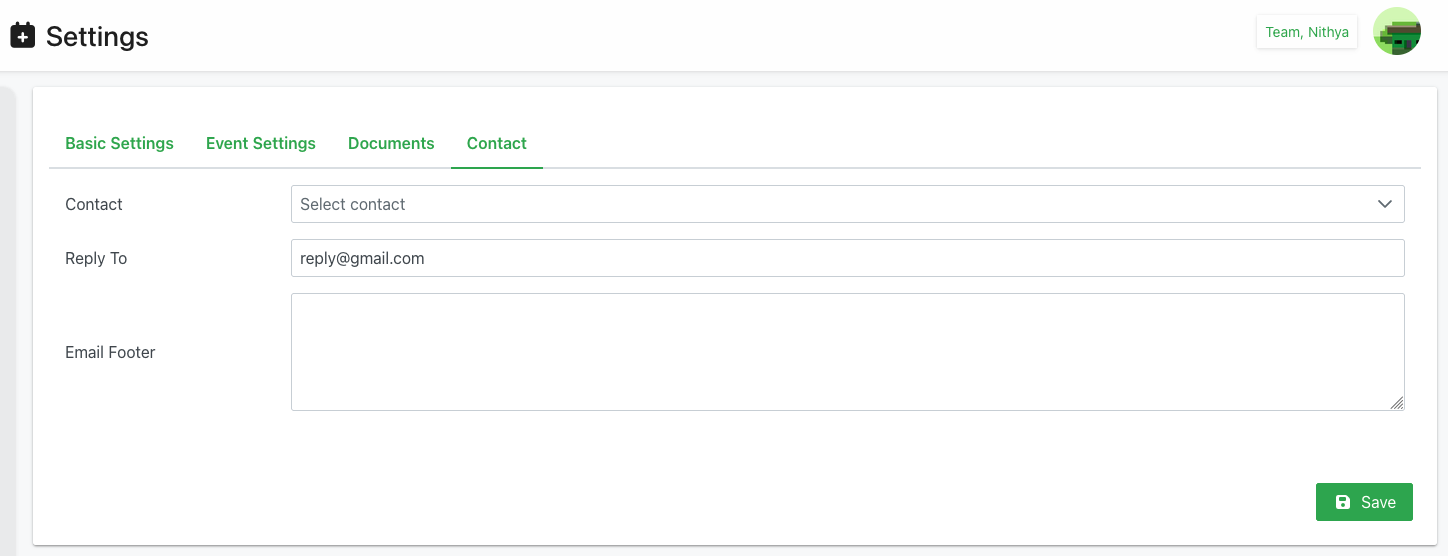Viewport: 1448px width, 556px height.
Task: Go to the Documents tab
Action: (x=391, y=143)
